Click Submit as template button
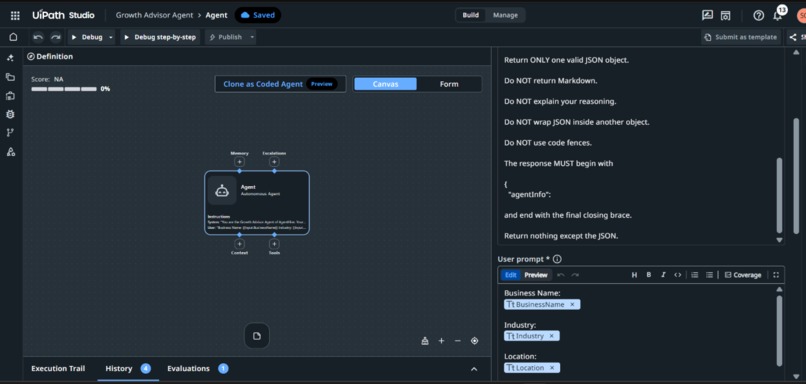The image size is (806, 384). 741,37
